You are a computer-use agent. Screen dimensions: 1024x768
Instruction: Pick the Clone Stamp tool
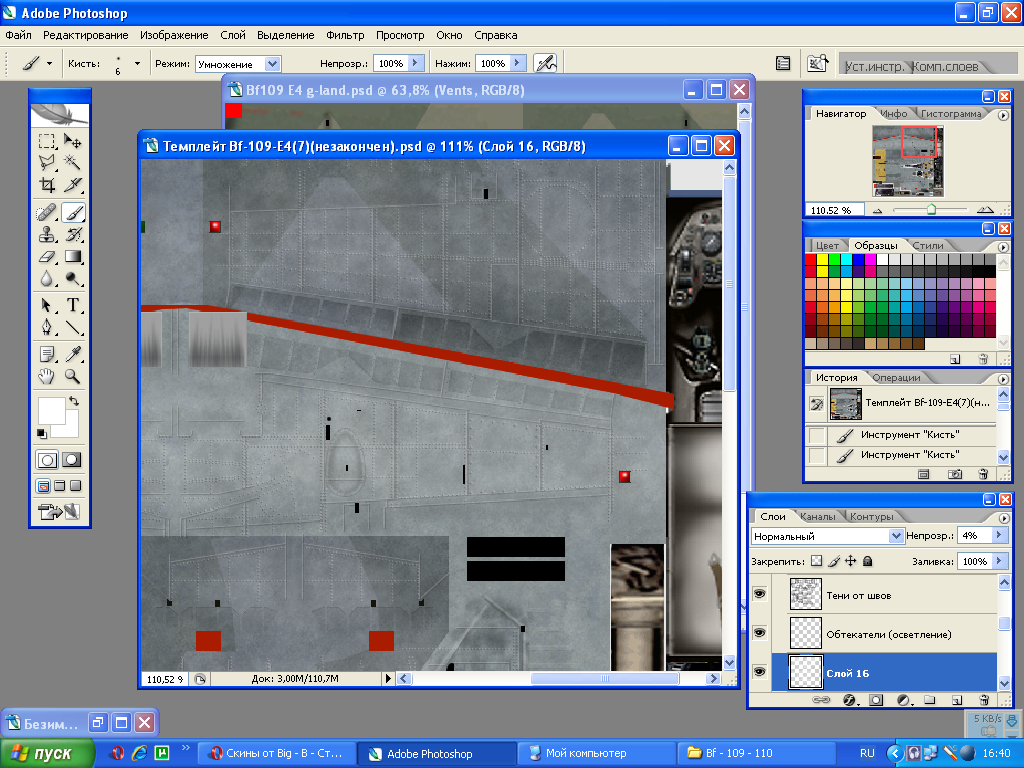pos(47,235)
